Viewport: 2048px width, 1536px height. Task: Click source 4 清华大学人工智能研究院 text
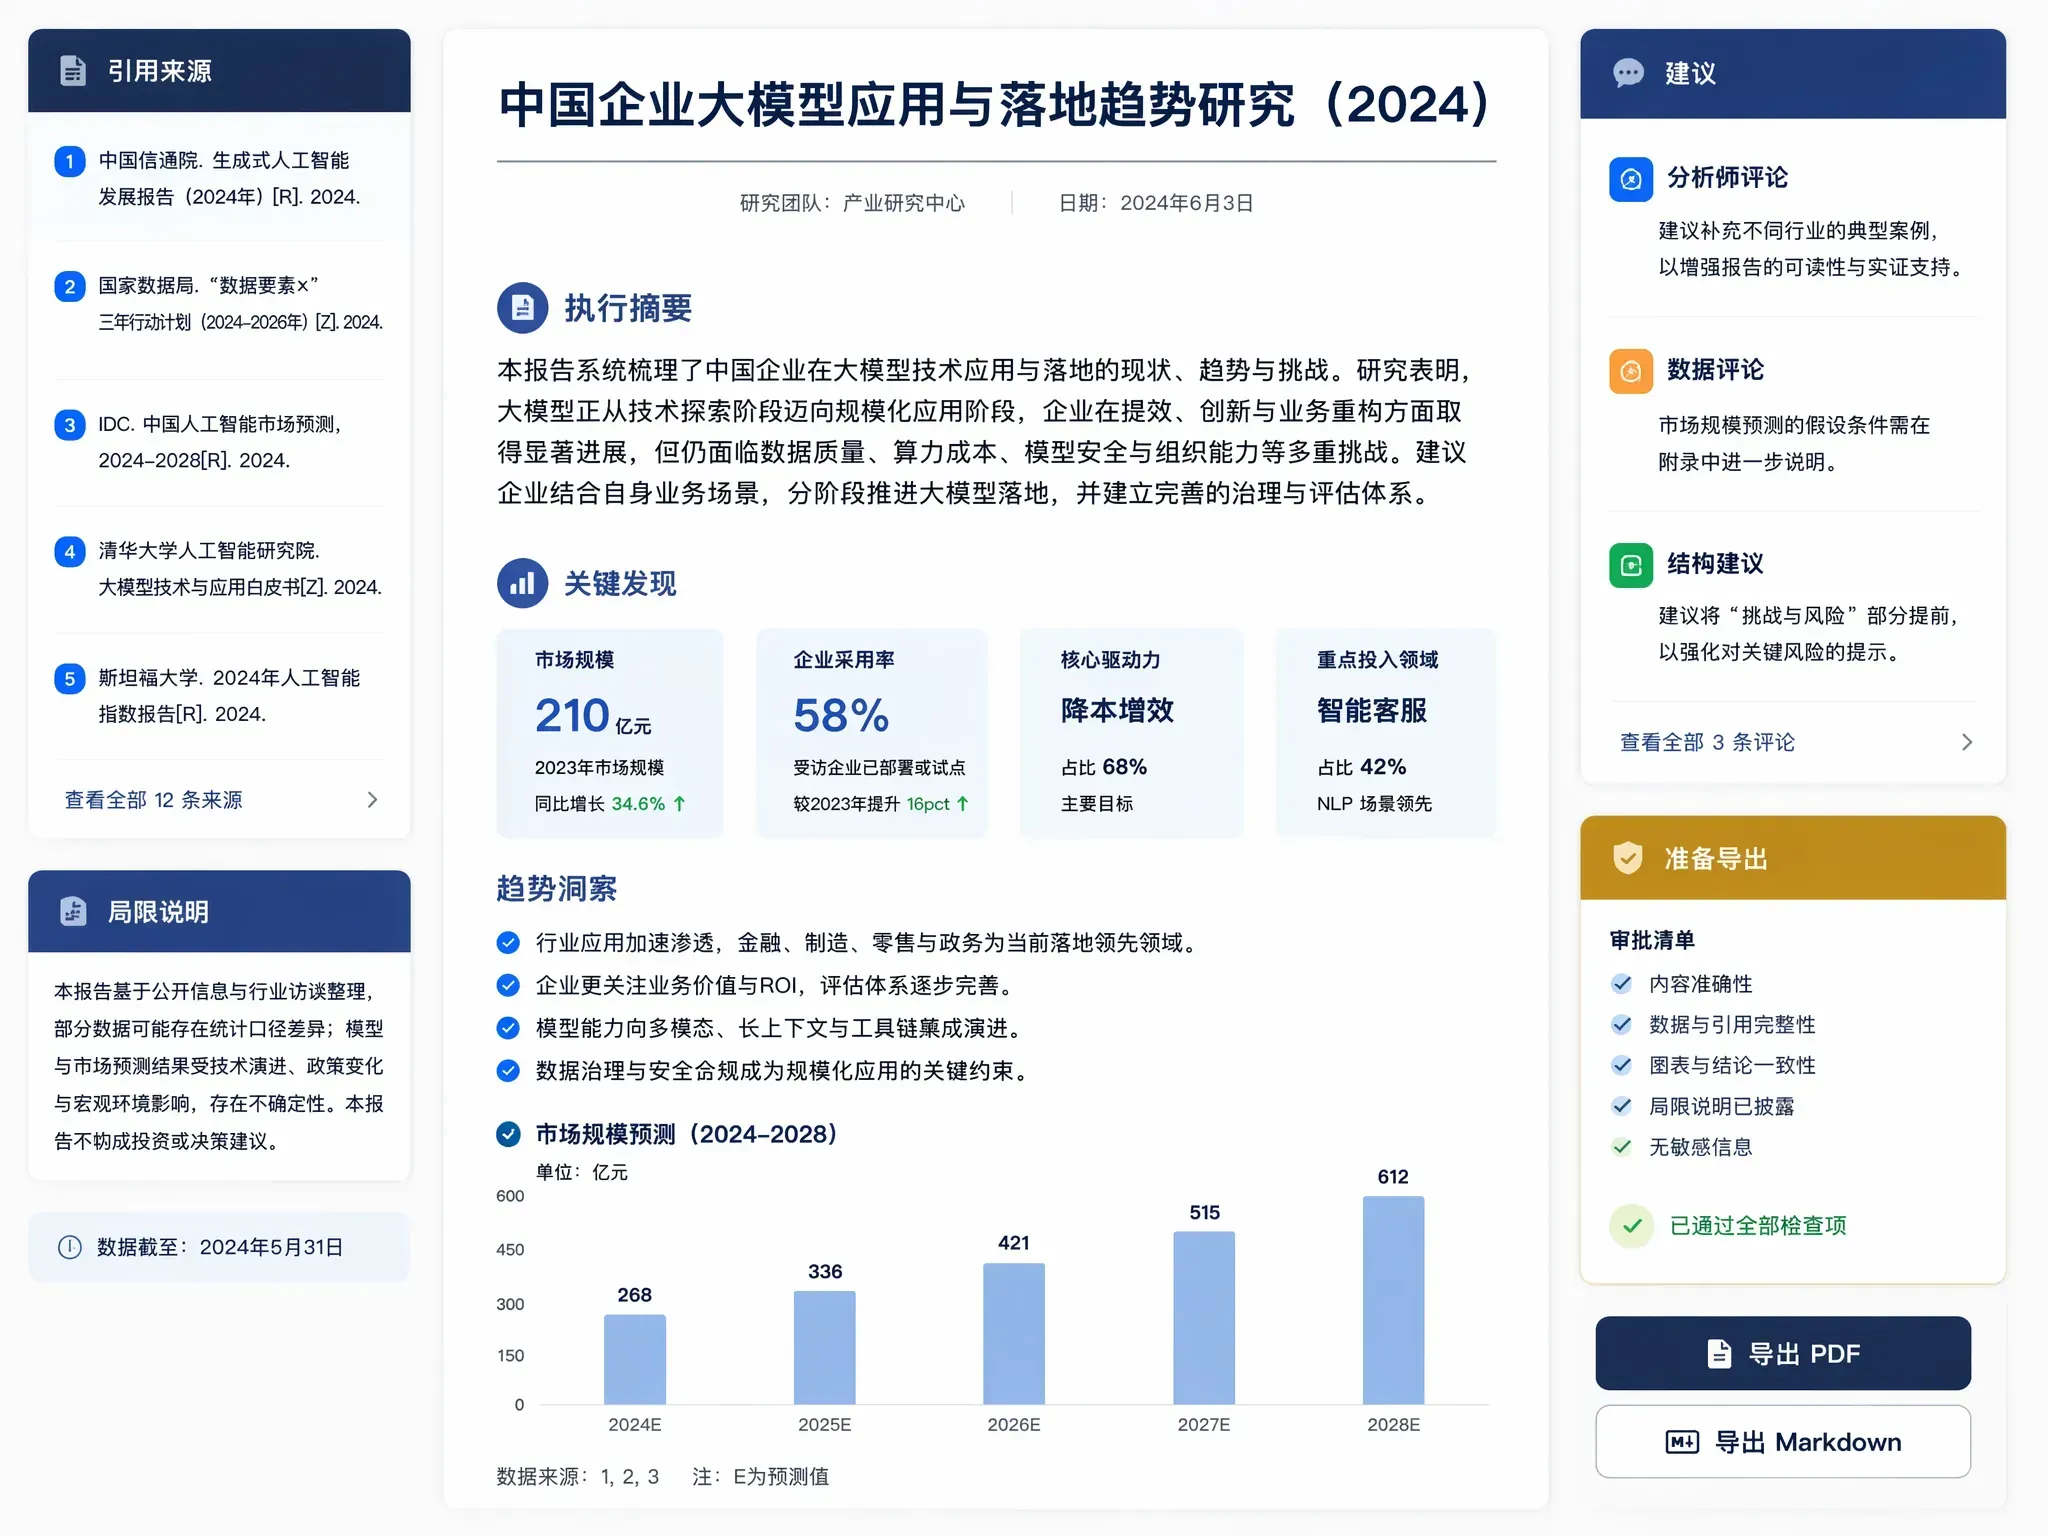coord(240,568)
